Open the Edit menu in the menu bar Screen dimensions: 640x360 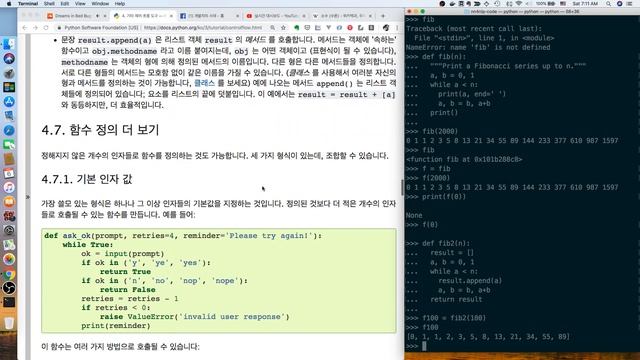pos(64,3)
